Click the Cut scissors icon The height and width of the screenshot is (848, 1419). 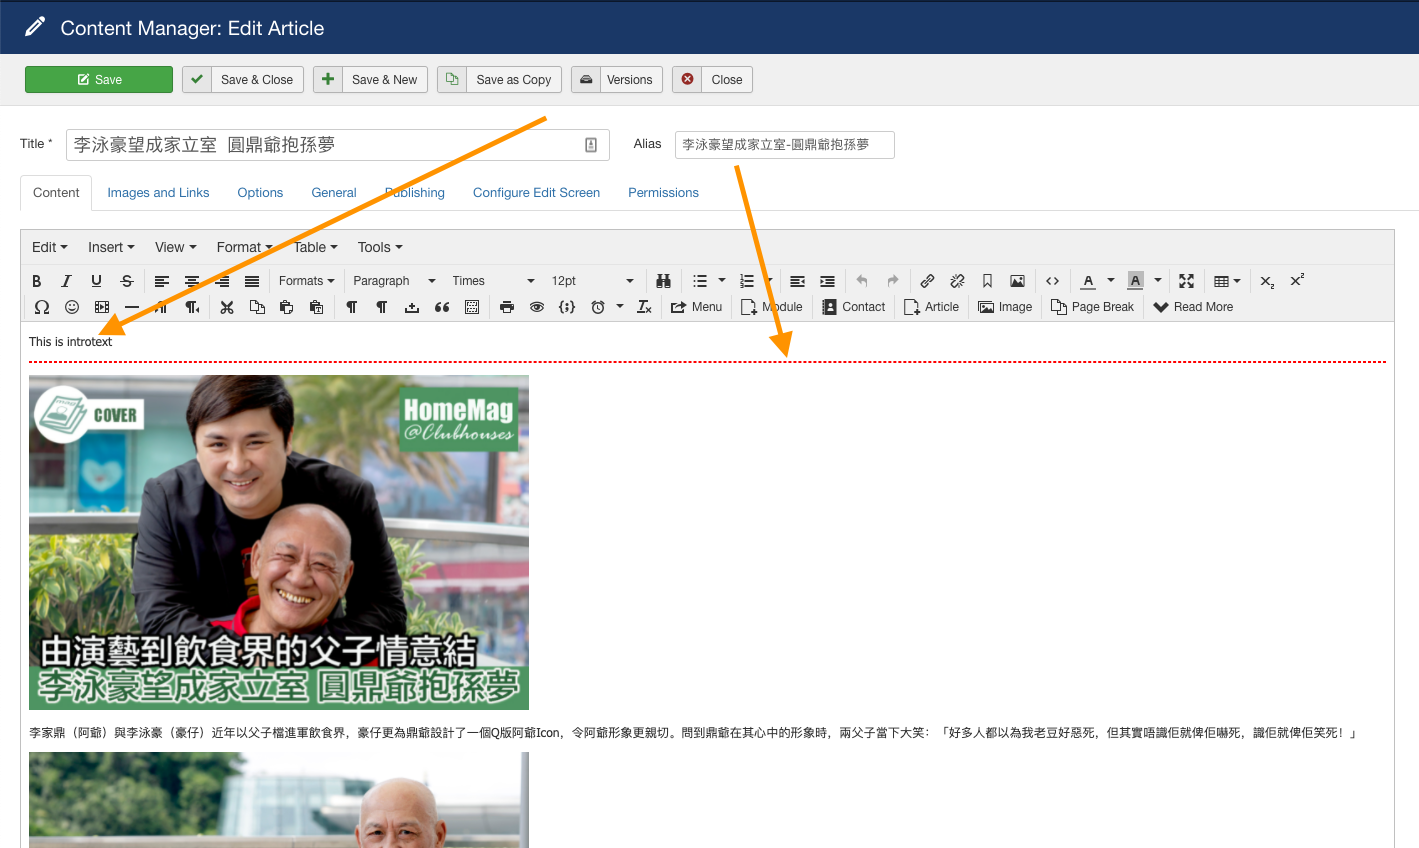[x=227, y=307]
